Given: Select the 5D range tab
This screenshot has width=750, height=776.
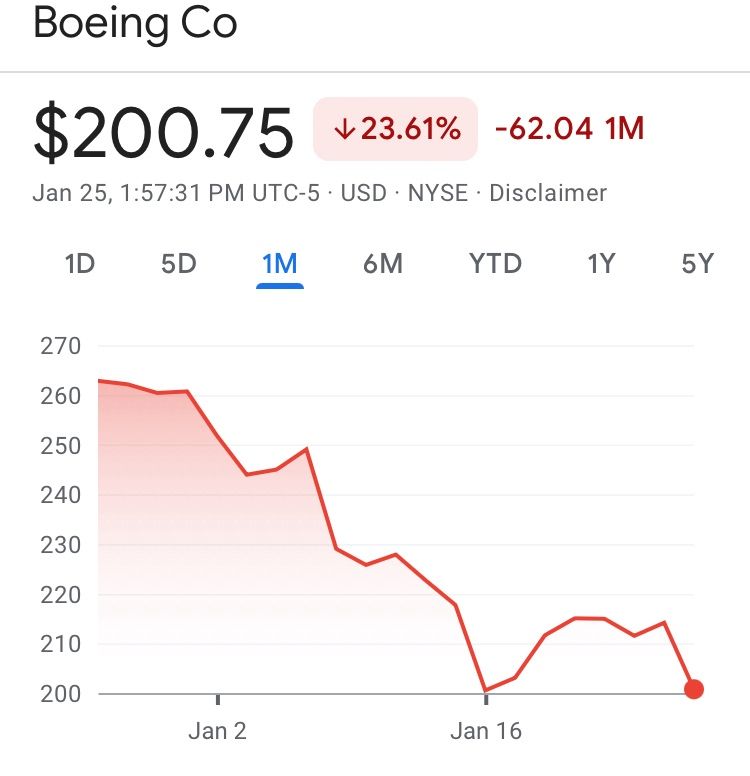Looking at the screenshot, I should (179, 264).
